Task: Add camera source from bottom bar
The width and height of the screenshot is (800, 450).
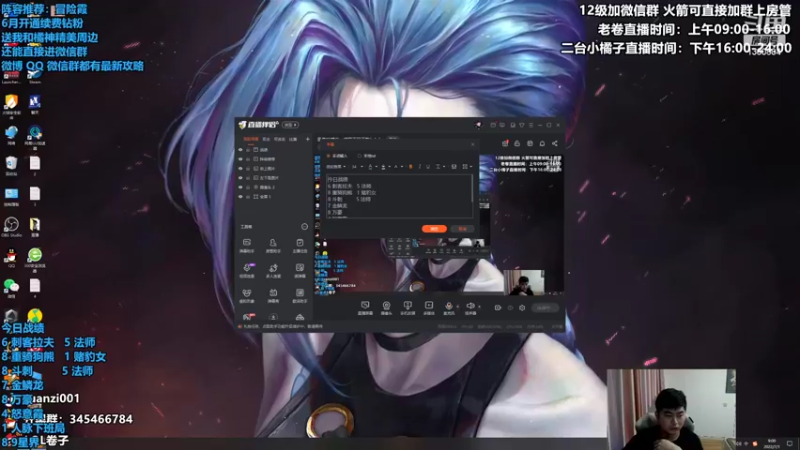Action: [x=386, y=308]
